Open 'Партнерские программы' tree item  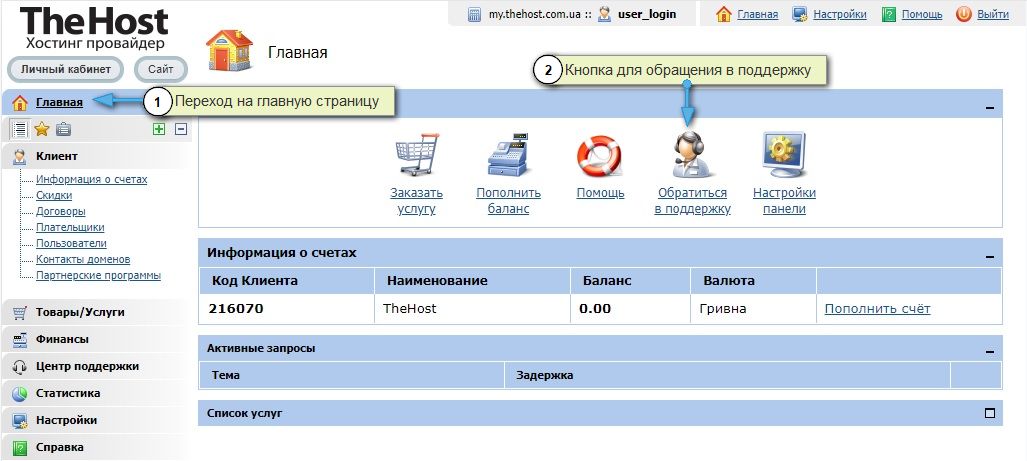click(98, 276)
